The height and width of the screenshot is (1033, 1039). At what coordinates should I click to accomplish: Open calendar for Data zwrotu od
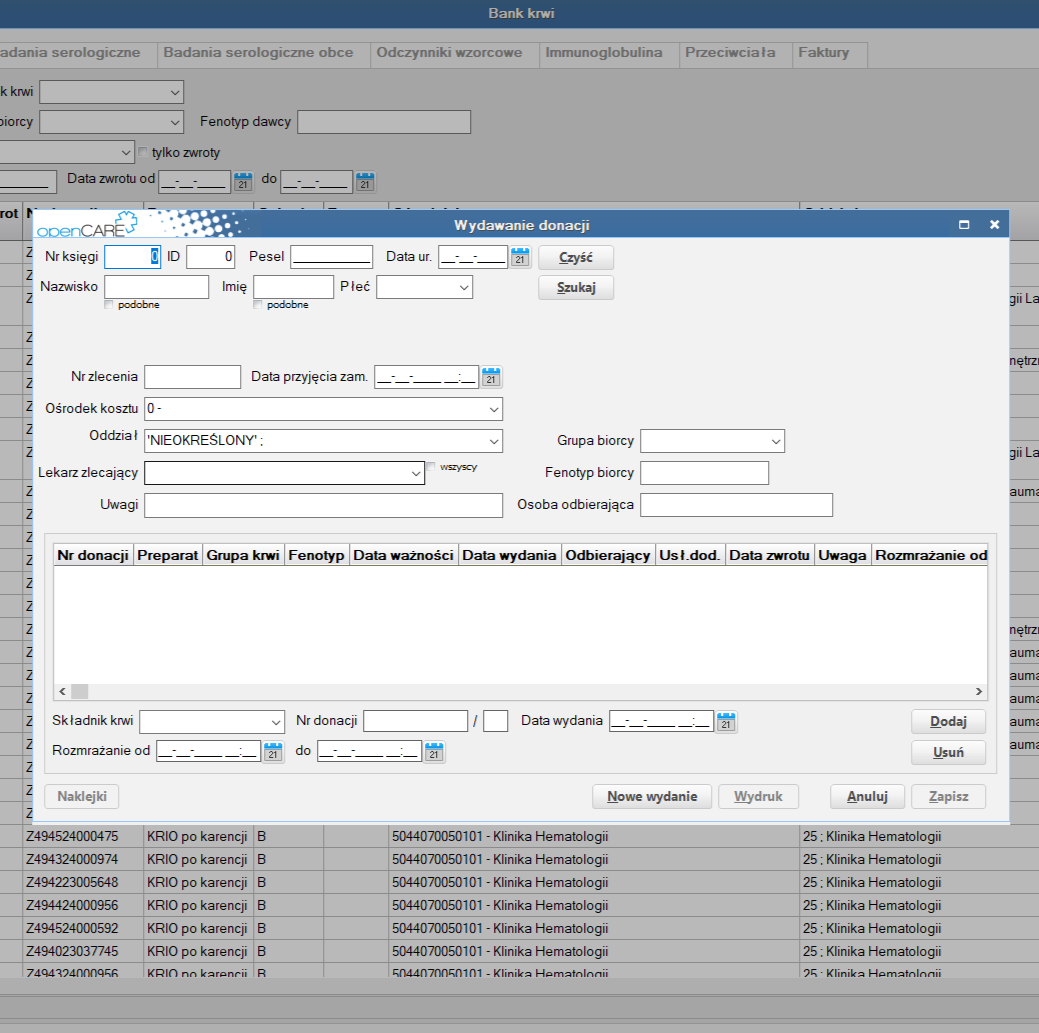pyautogui.click(x=243, y=182)
